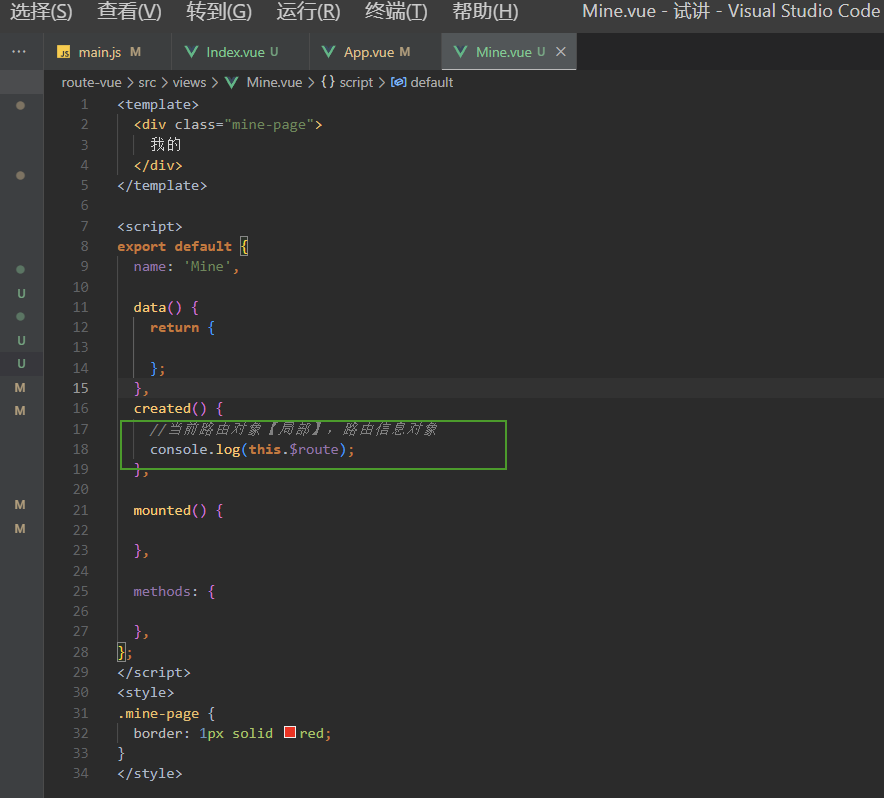The image size is (884, 798).
Task: Click the mounted() hook text
Action: (x=170, y=510)
